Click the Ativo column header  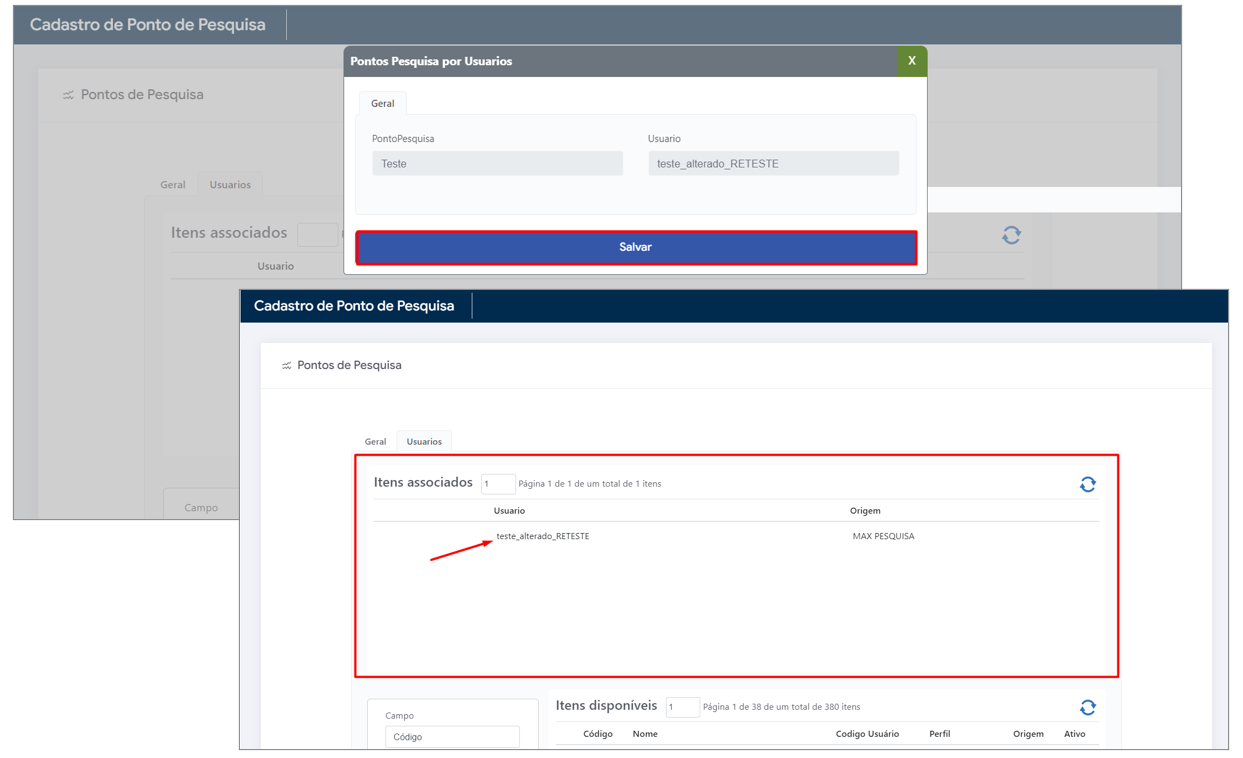(1074, 734)
